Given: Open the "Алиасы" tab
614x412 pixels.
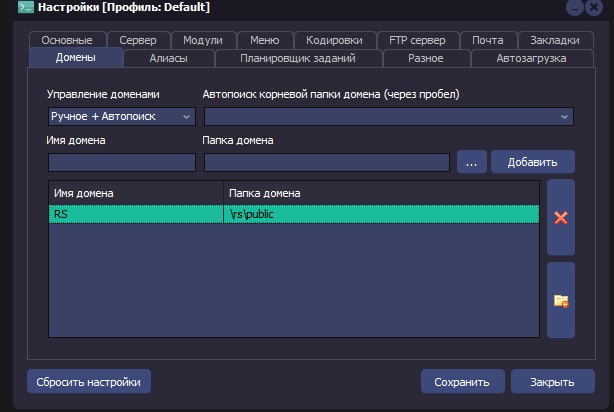Looking at the screenshot, I should [167, 59].
